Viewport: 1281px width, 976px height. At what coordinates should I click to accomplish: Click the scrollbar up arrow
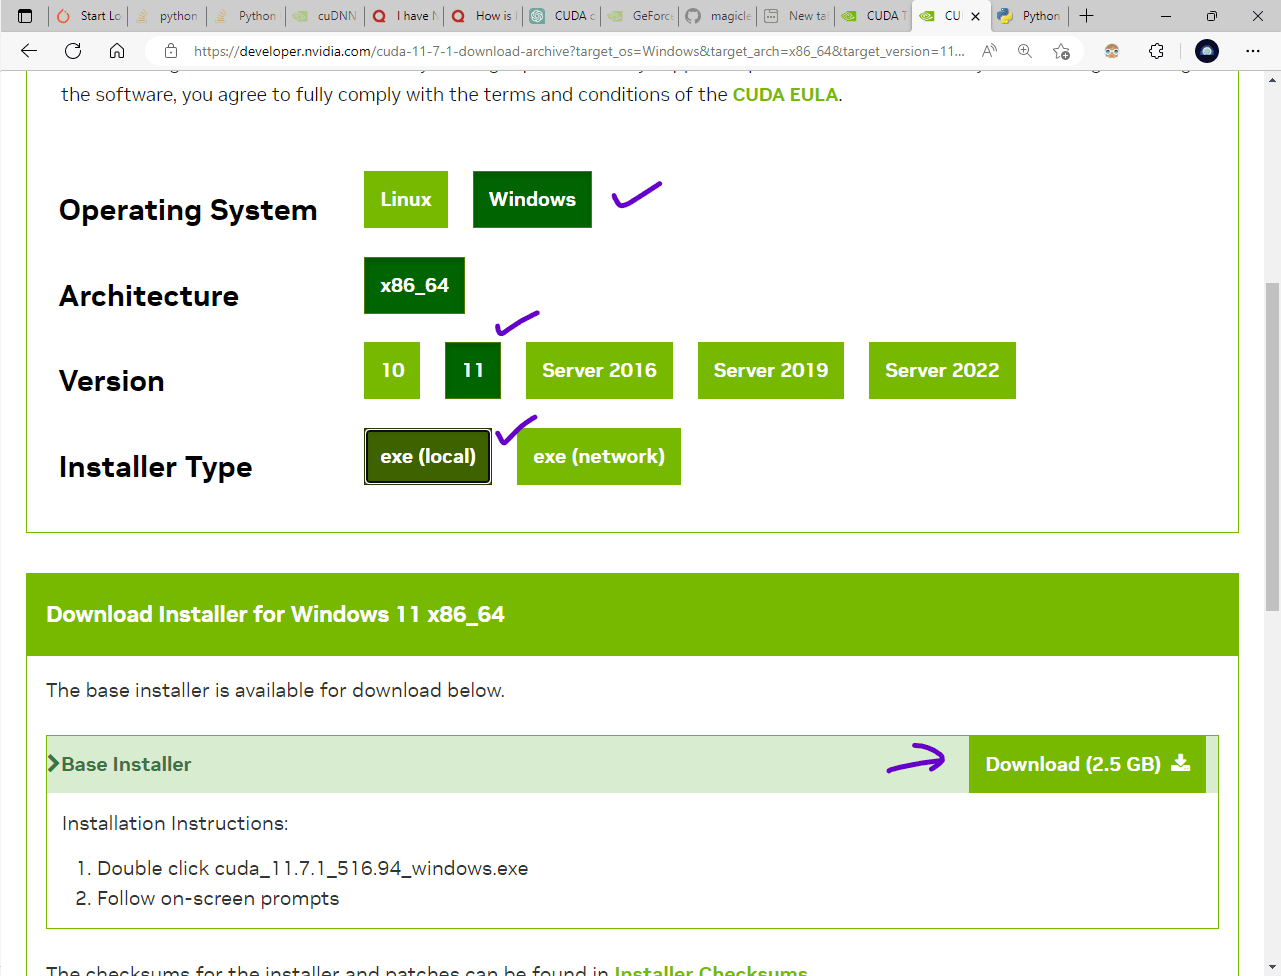pos(1272,79)
